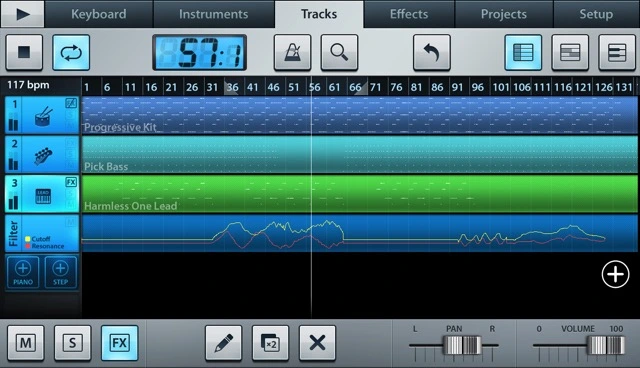Click bar 101 on the timeline ruler
This screenshot has width=640, height=368.
tap(500, 87)
